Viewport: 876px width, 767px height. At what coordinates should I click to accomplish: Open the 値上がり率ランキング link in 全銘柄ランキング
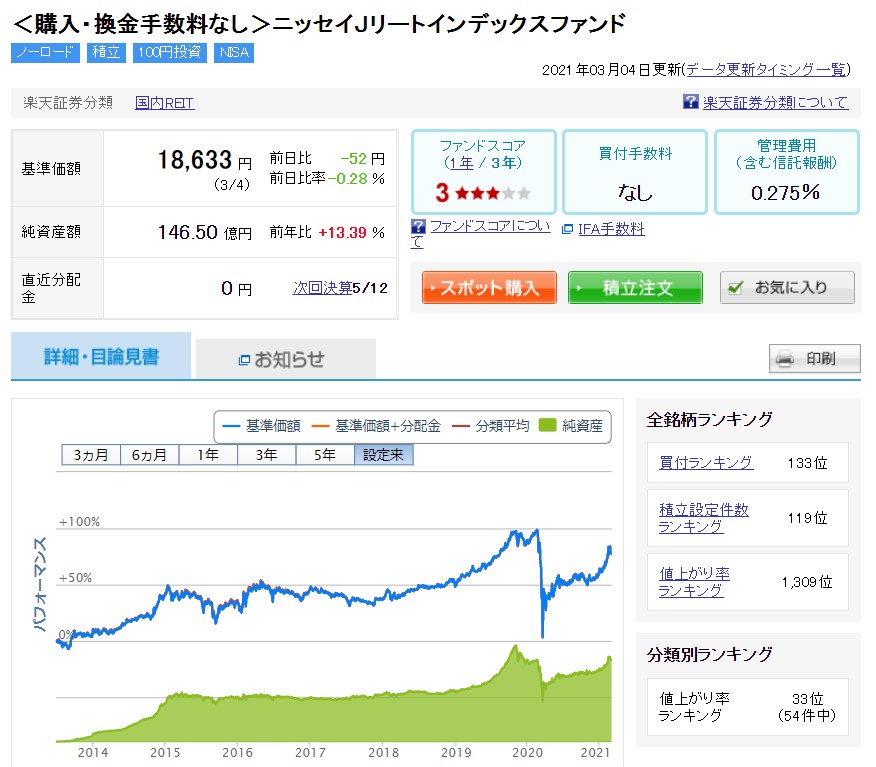(x=694, y=582)
